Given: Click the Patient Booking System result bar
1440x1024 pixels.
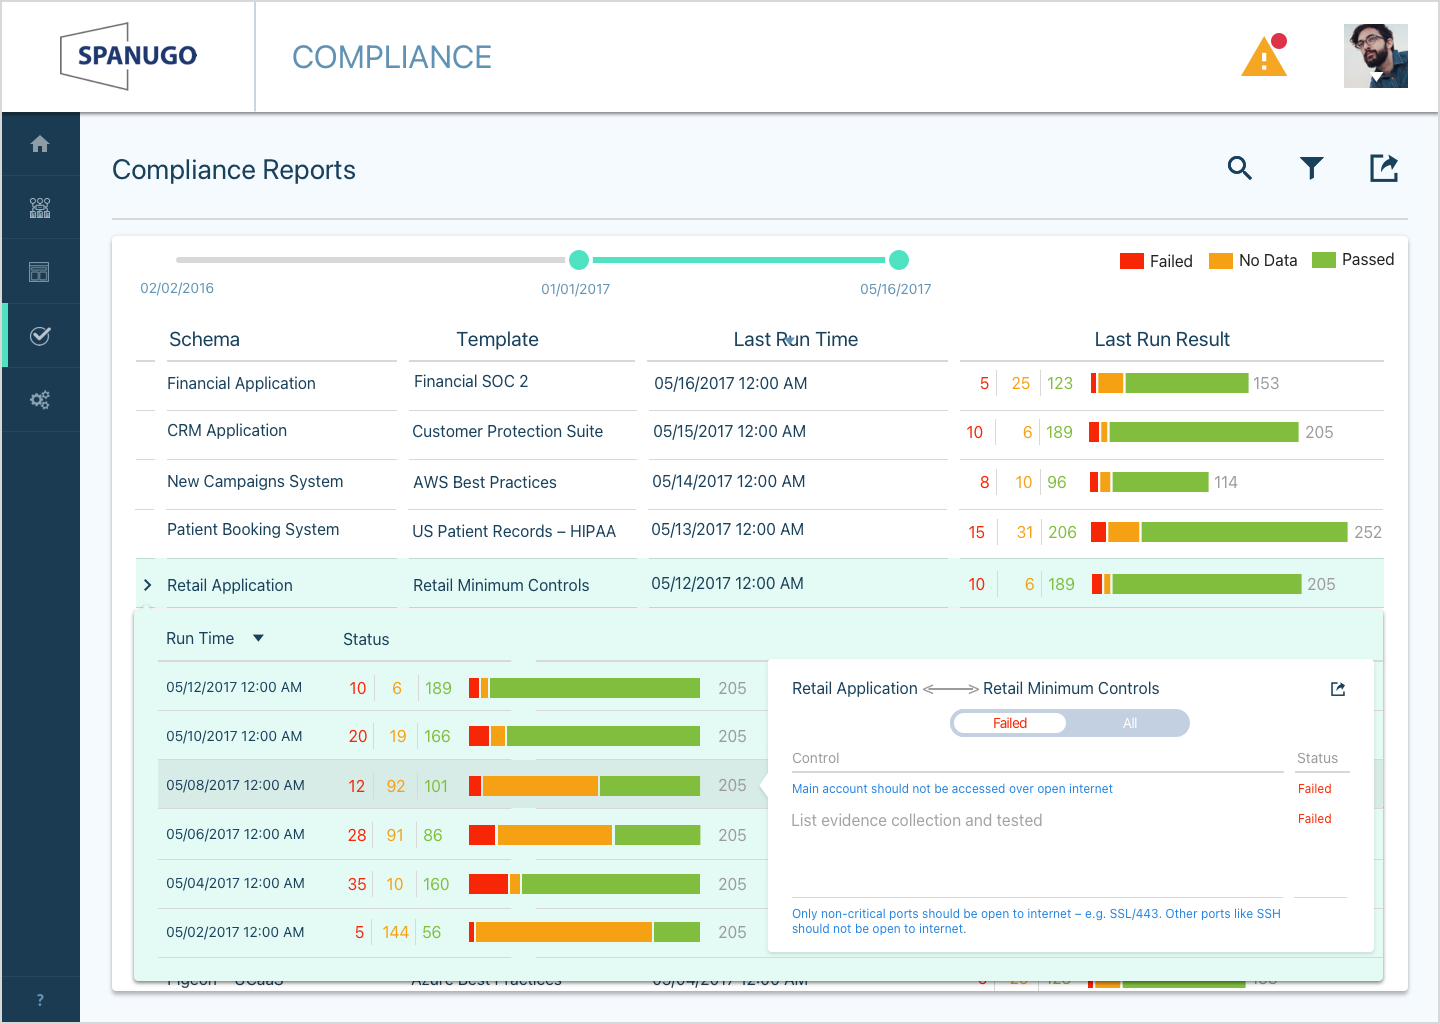Looking at the screenshot, I should [x=1219, y=532].
